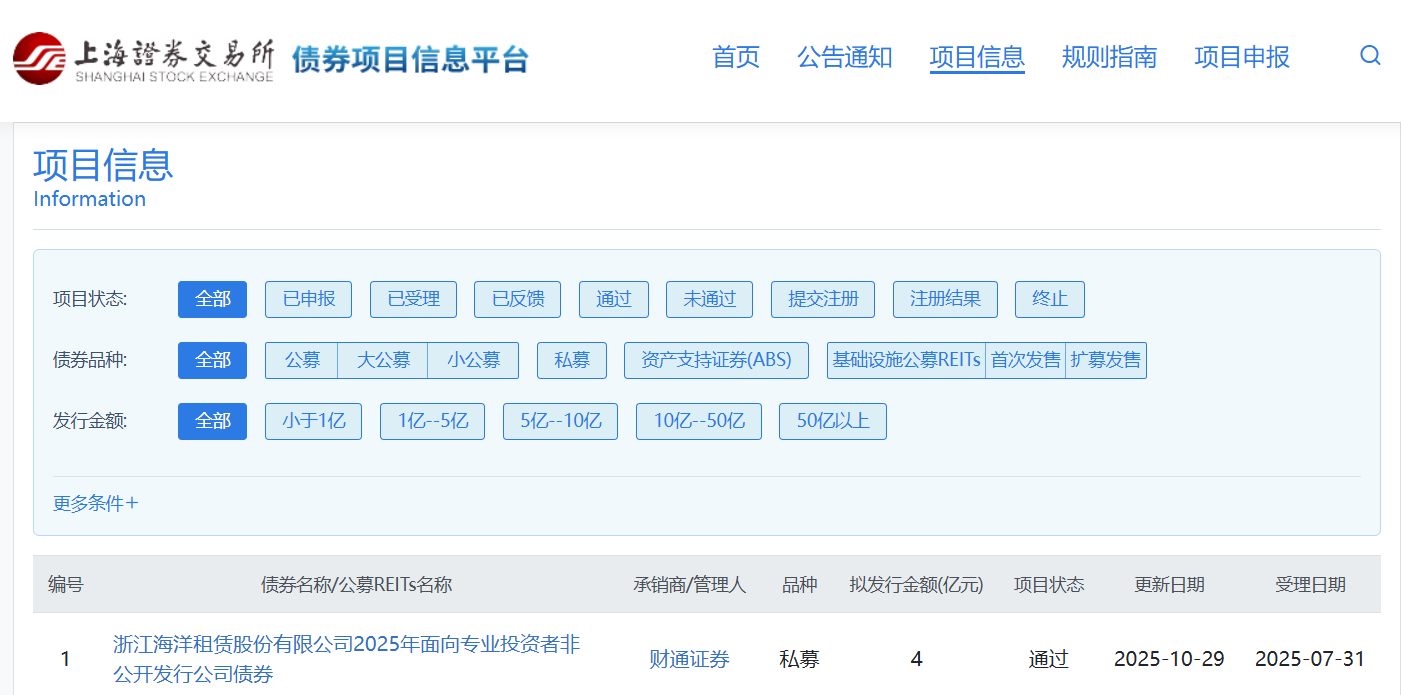Filter project status by 提交注册

pos(822,299)
